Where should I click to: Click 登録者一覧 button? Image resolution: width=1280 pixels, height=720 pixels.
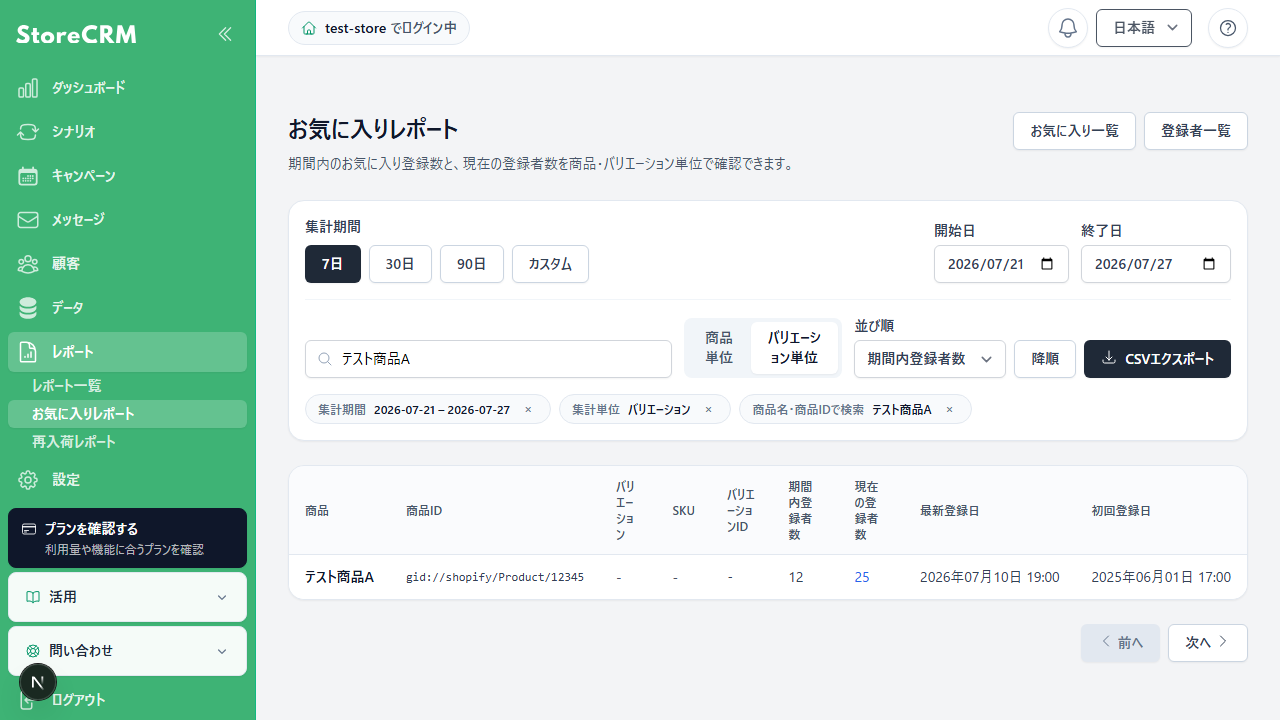1196,131
